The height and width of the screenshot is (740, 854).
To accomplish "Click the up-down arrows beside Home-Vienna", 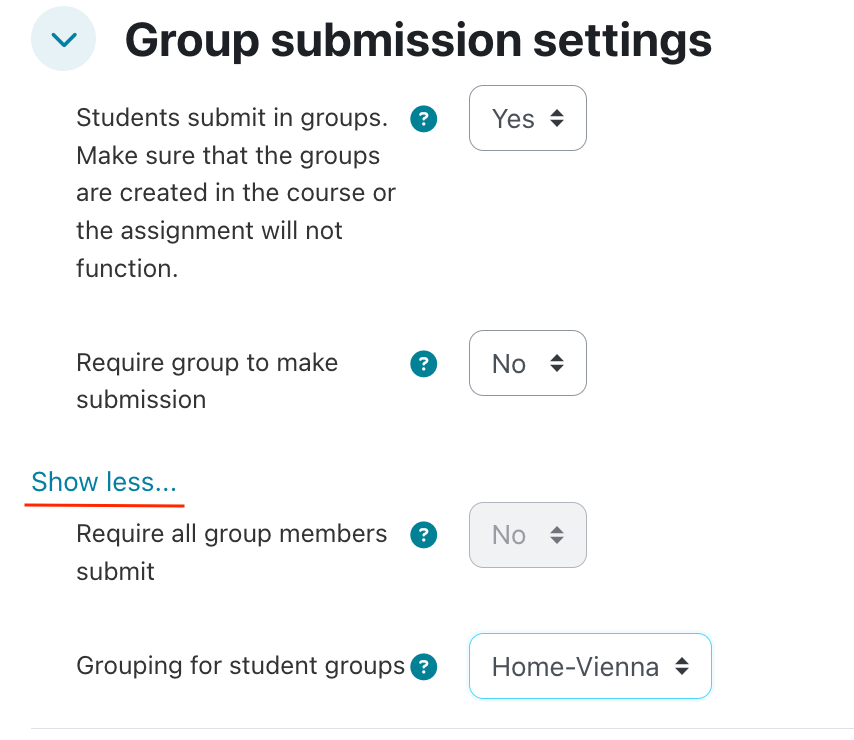I will (682, 666).
